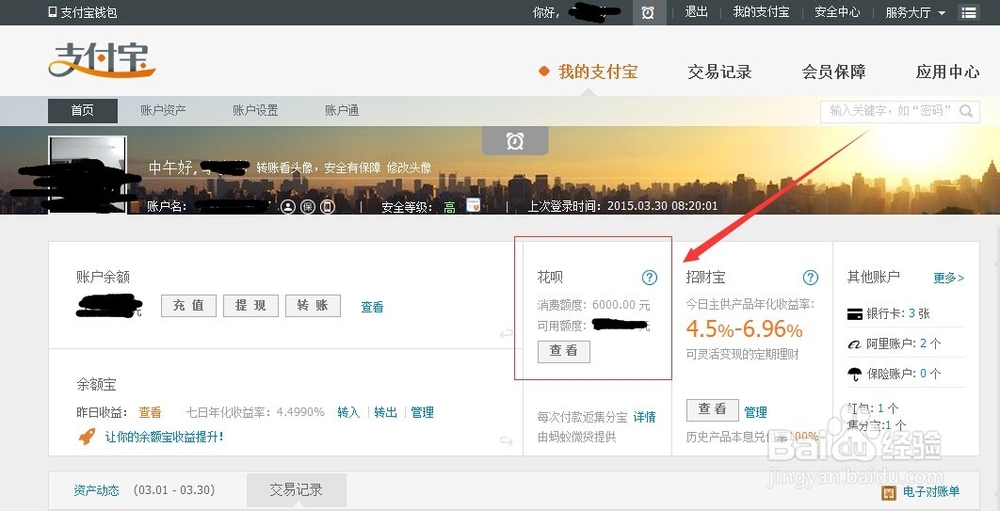This screenshot has width=1000, height=511.
Task: Click in the keyword search field
Action: point(890,111)
